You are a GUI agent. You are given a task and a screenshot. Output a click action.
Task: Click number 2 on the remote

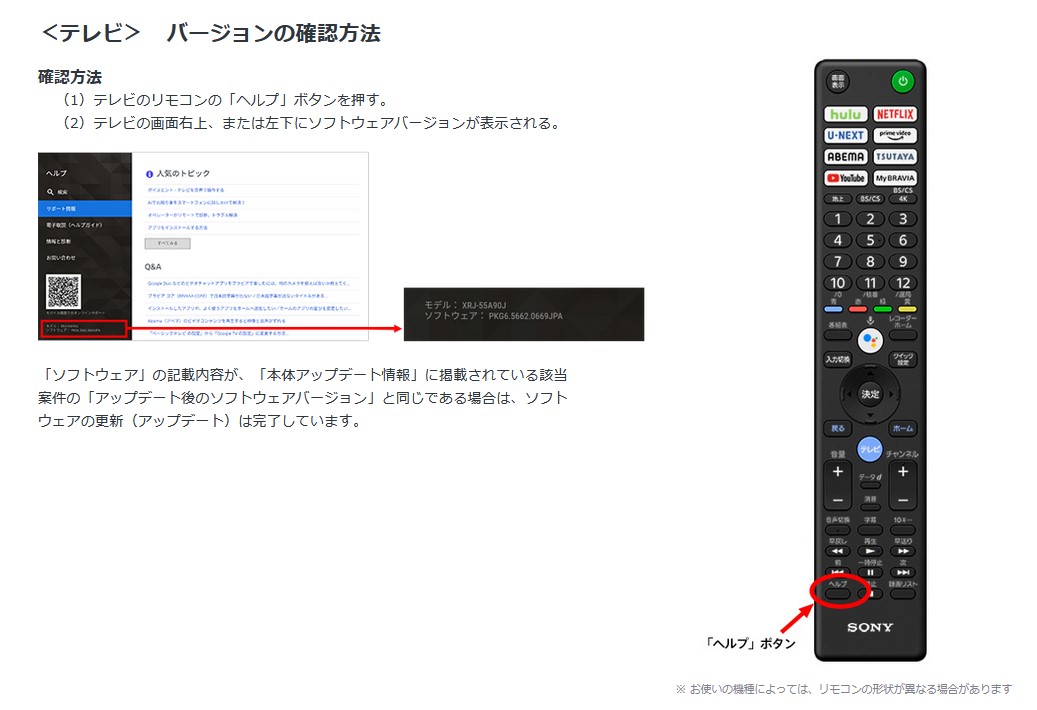870,219
